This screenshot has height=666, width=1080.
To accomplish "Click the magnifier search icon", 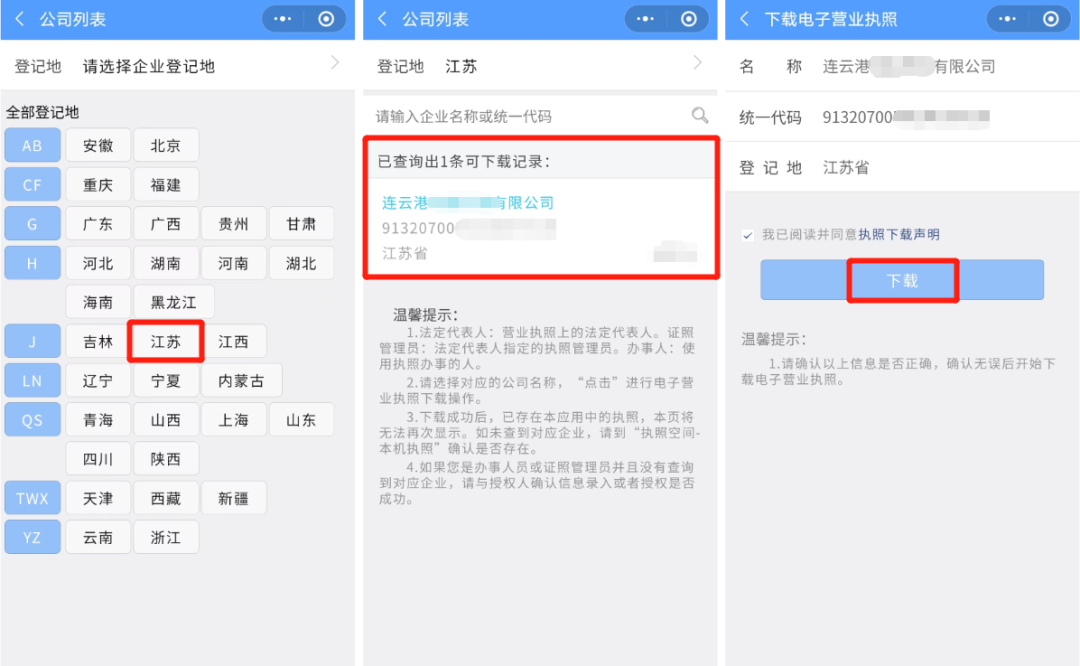I will [700, 116].
